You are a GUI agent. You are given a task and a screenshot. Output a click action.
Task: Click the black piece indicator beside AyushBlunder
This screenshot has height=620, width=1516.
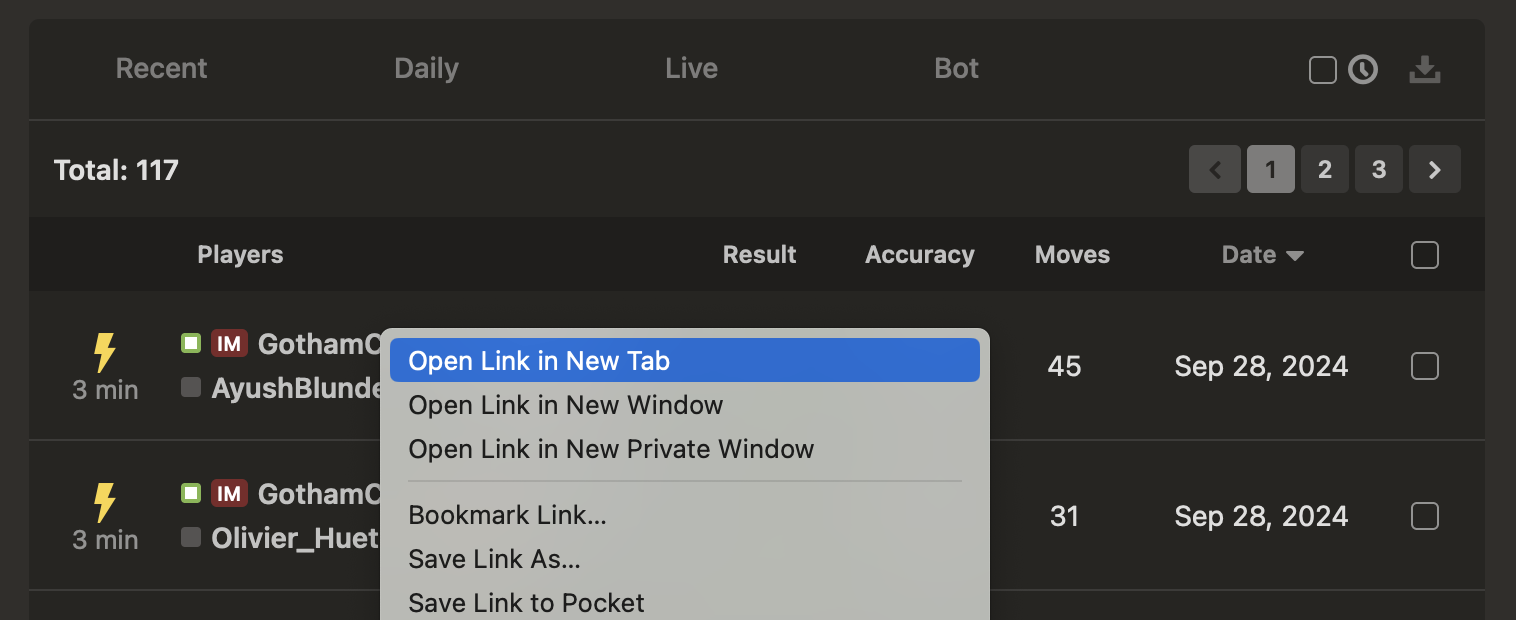(x=191, y=387)
